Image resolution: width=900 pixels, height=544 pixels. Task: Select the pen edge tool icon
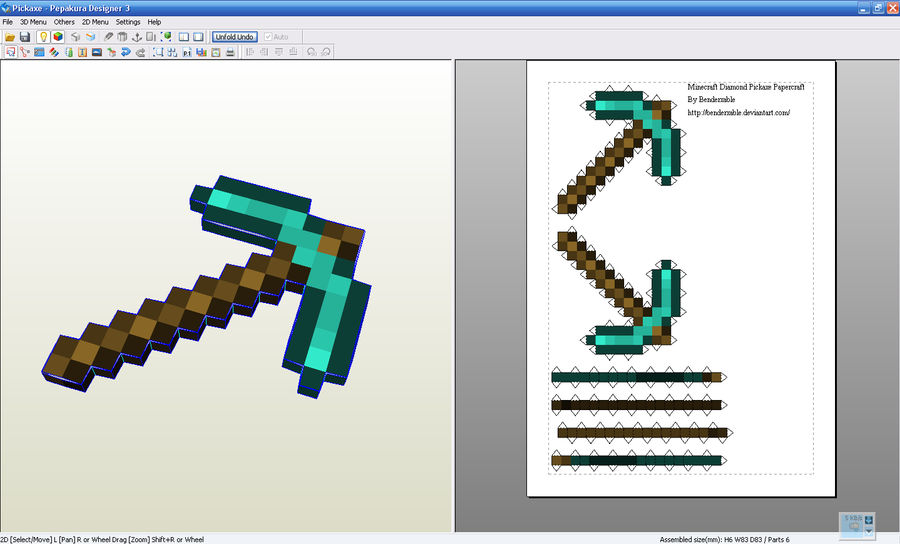(108, 37)
